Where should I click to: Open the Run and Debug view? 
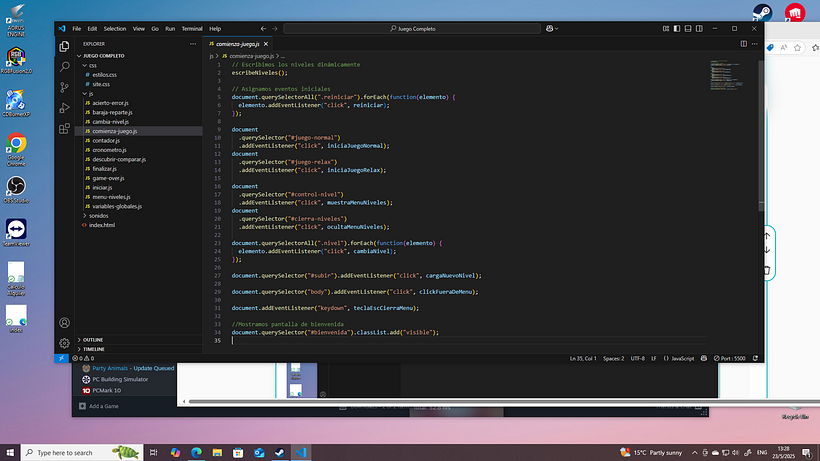point(64,108)
